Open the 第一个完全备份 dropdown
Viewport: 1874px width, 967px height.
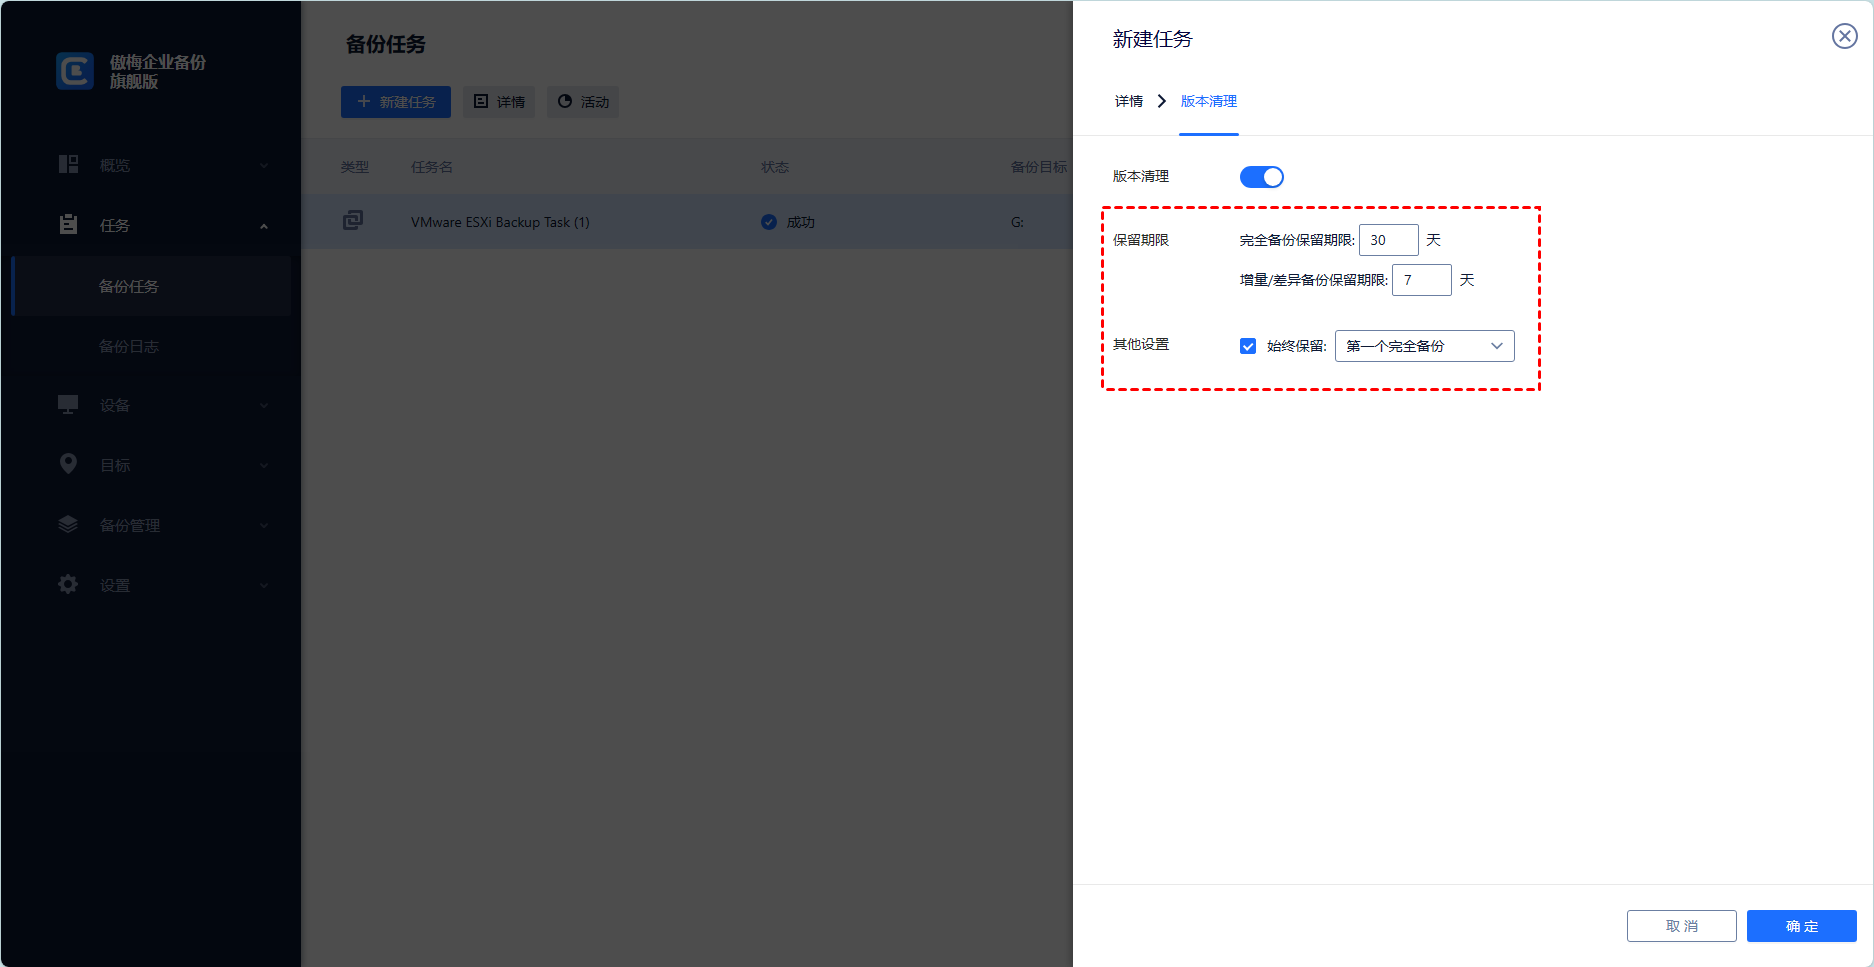tap(1424, 345)
